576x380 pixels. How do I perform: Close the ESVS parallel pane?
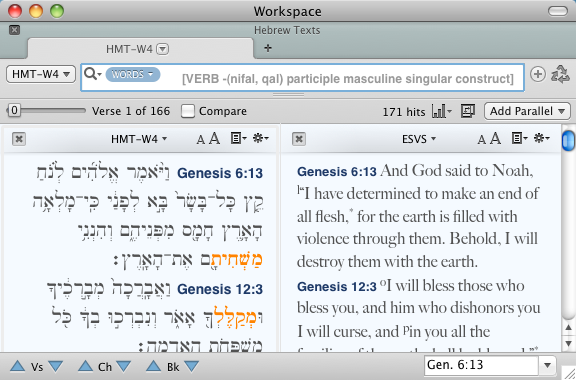pyautogui.click(x=299, y=139)
